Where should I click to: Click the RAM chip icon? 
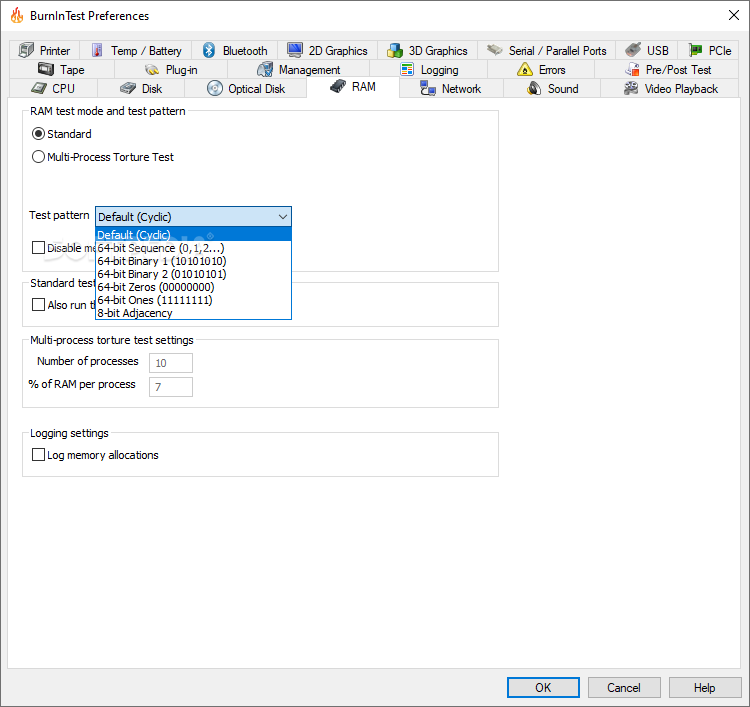338,87
